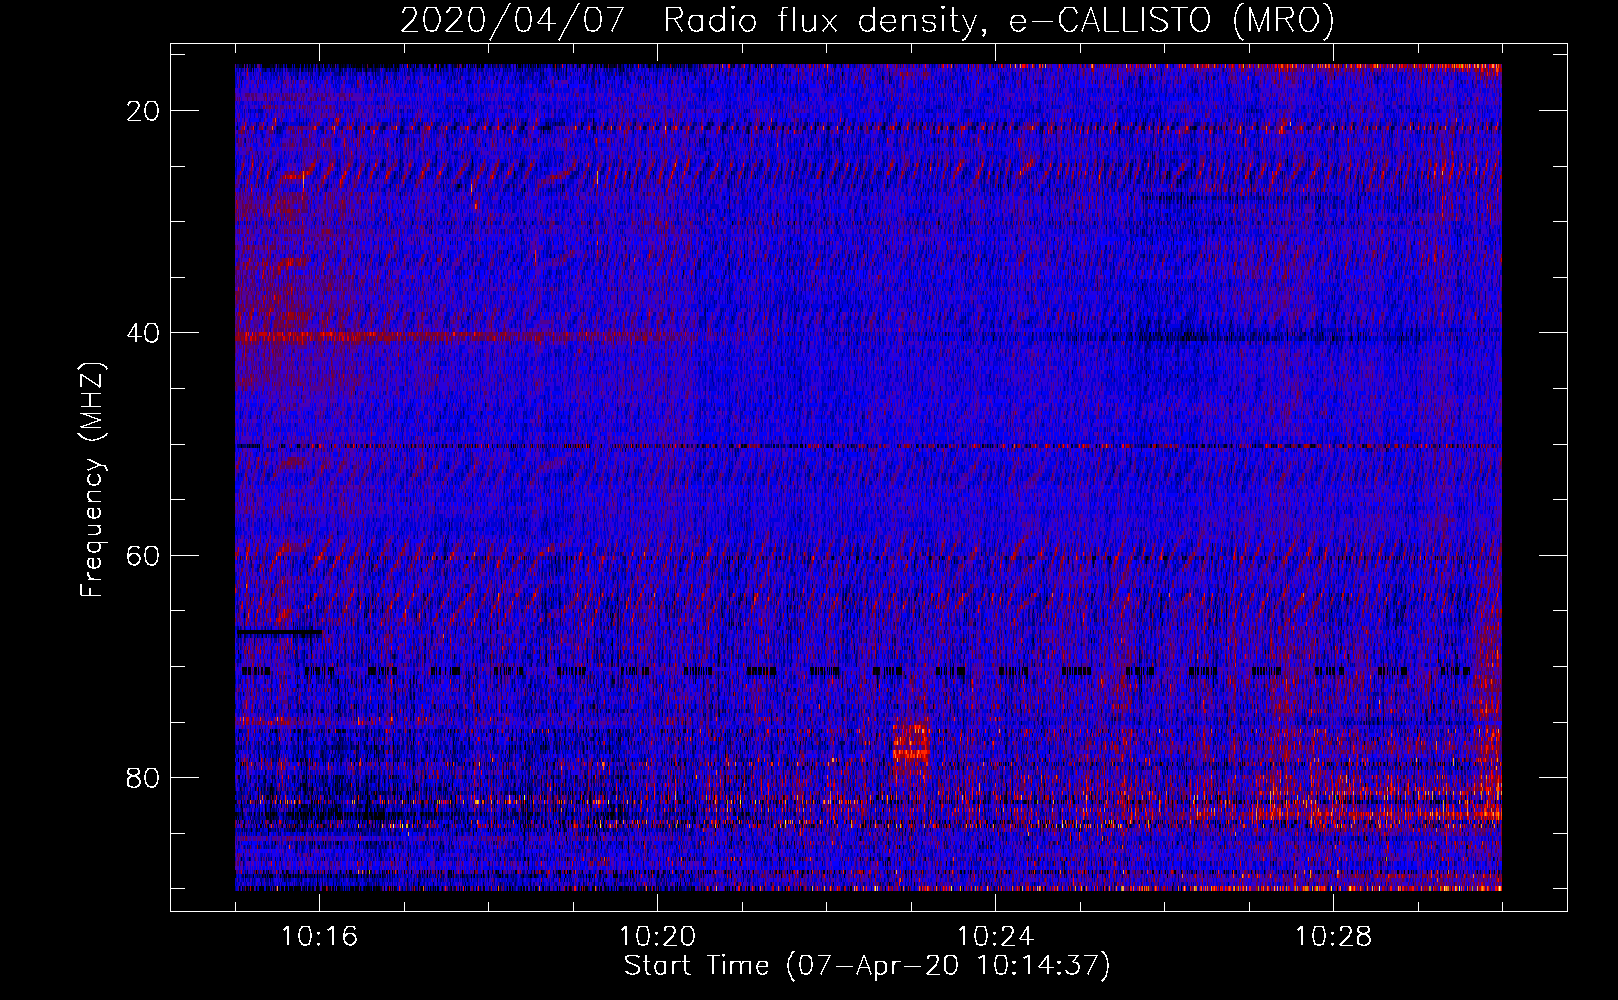Click the bright red burst near 10:23 at 77 MHz
This screenshot has width=1618, height=1000.
click(911, 742)
